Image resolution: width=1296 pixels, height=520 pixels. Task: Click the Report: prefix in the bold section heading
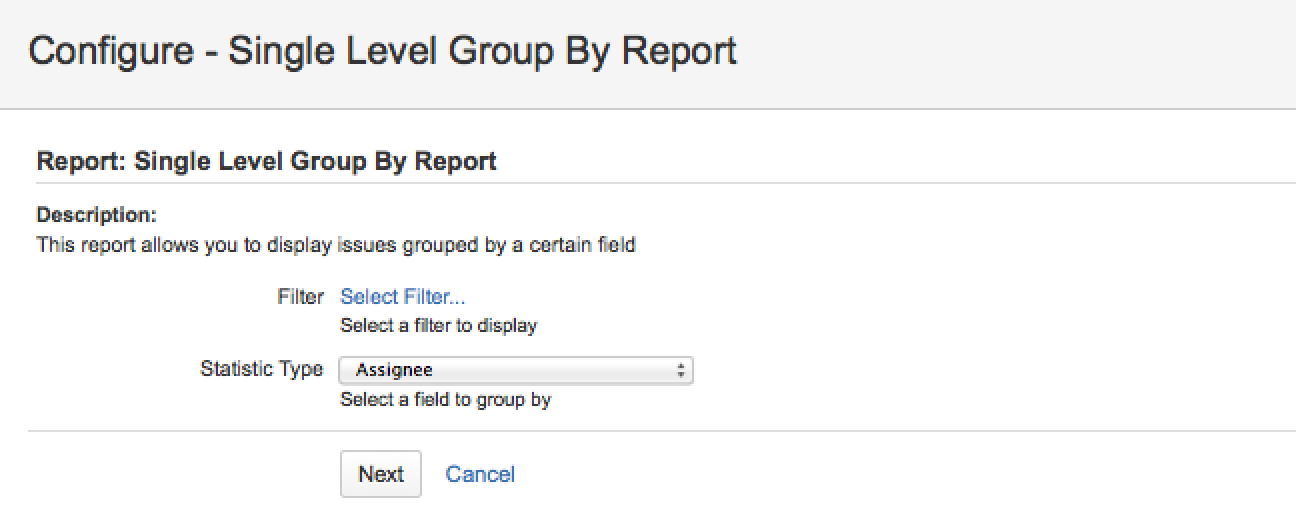coord(80,161)
